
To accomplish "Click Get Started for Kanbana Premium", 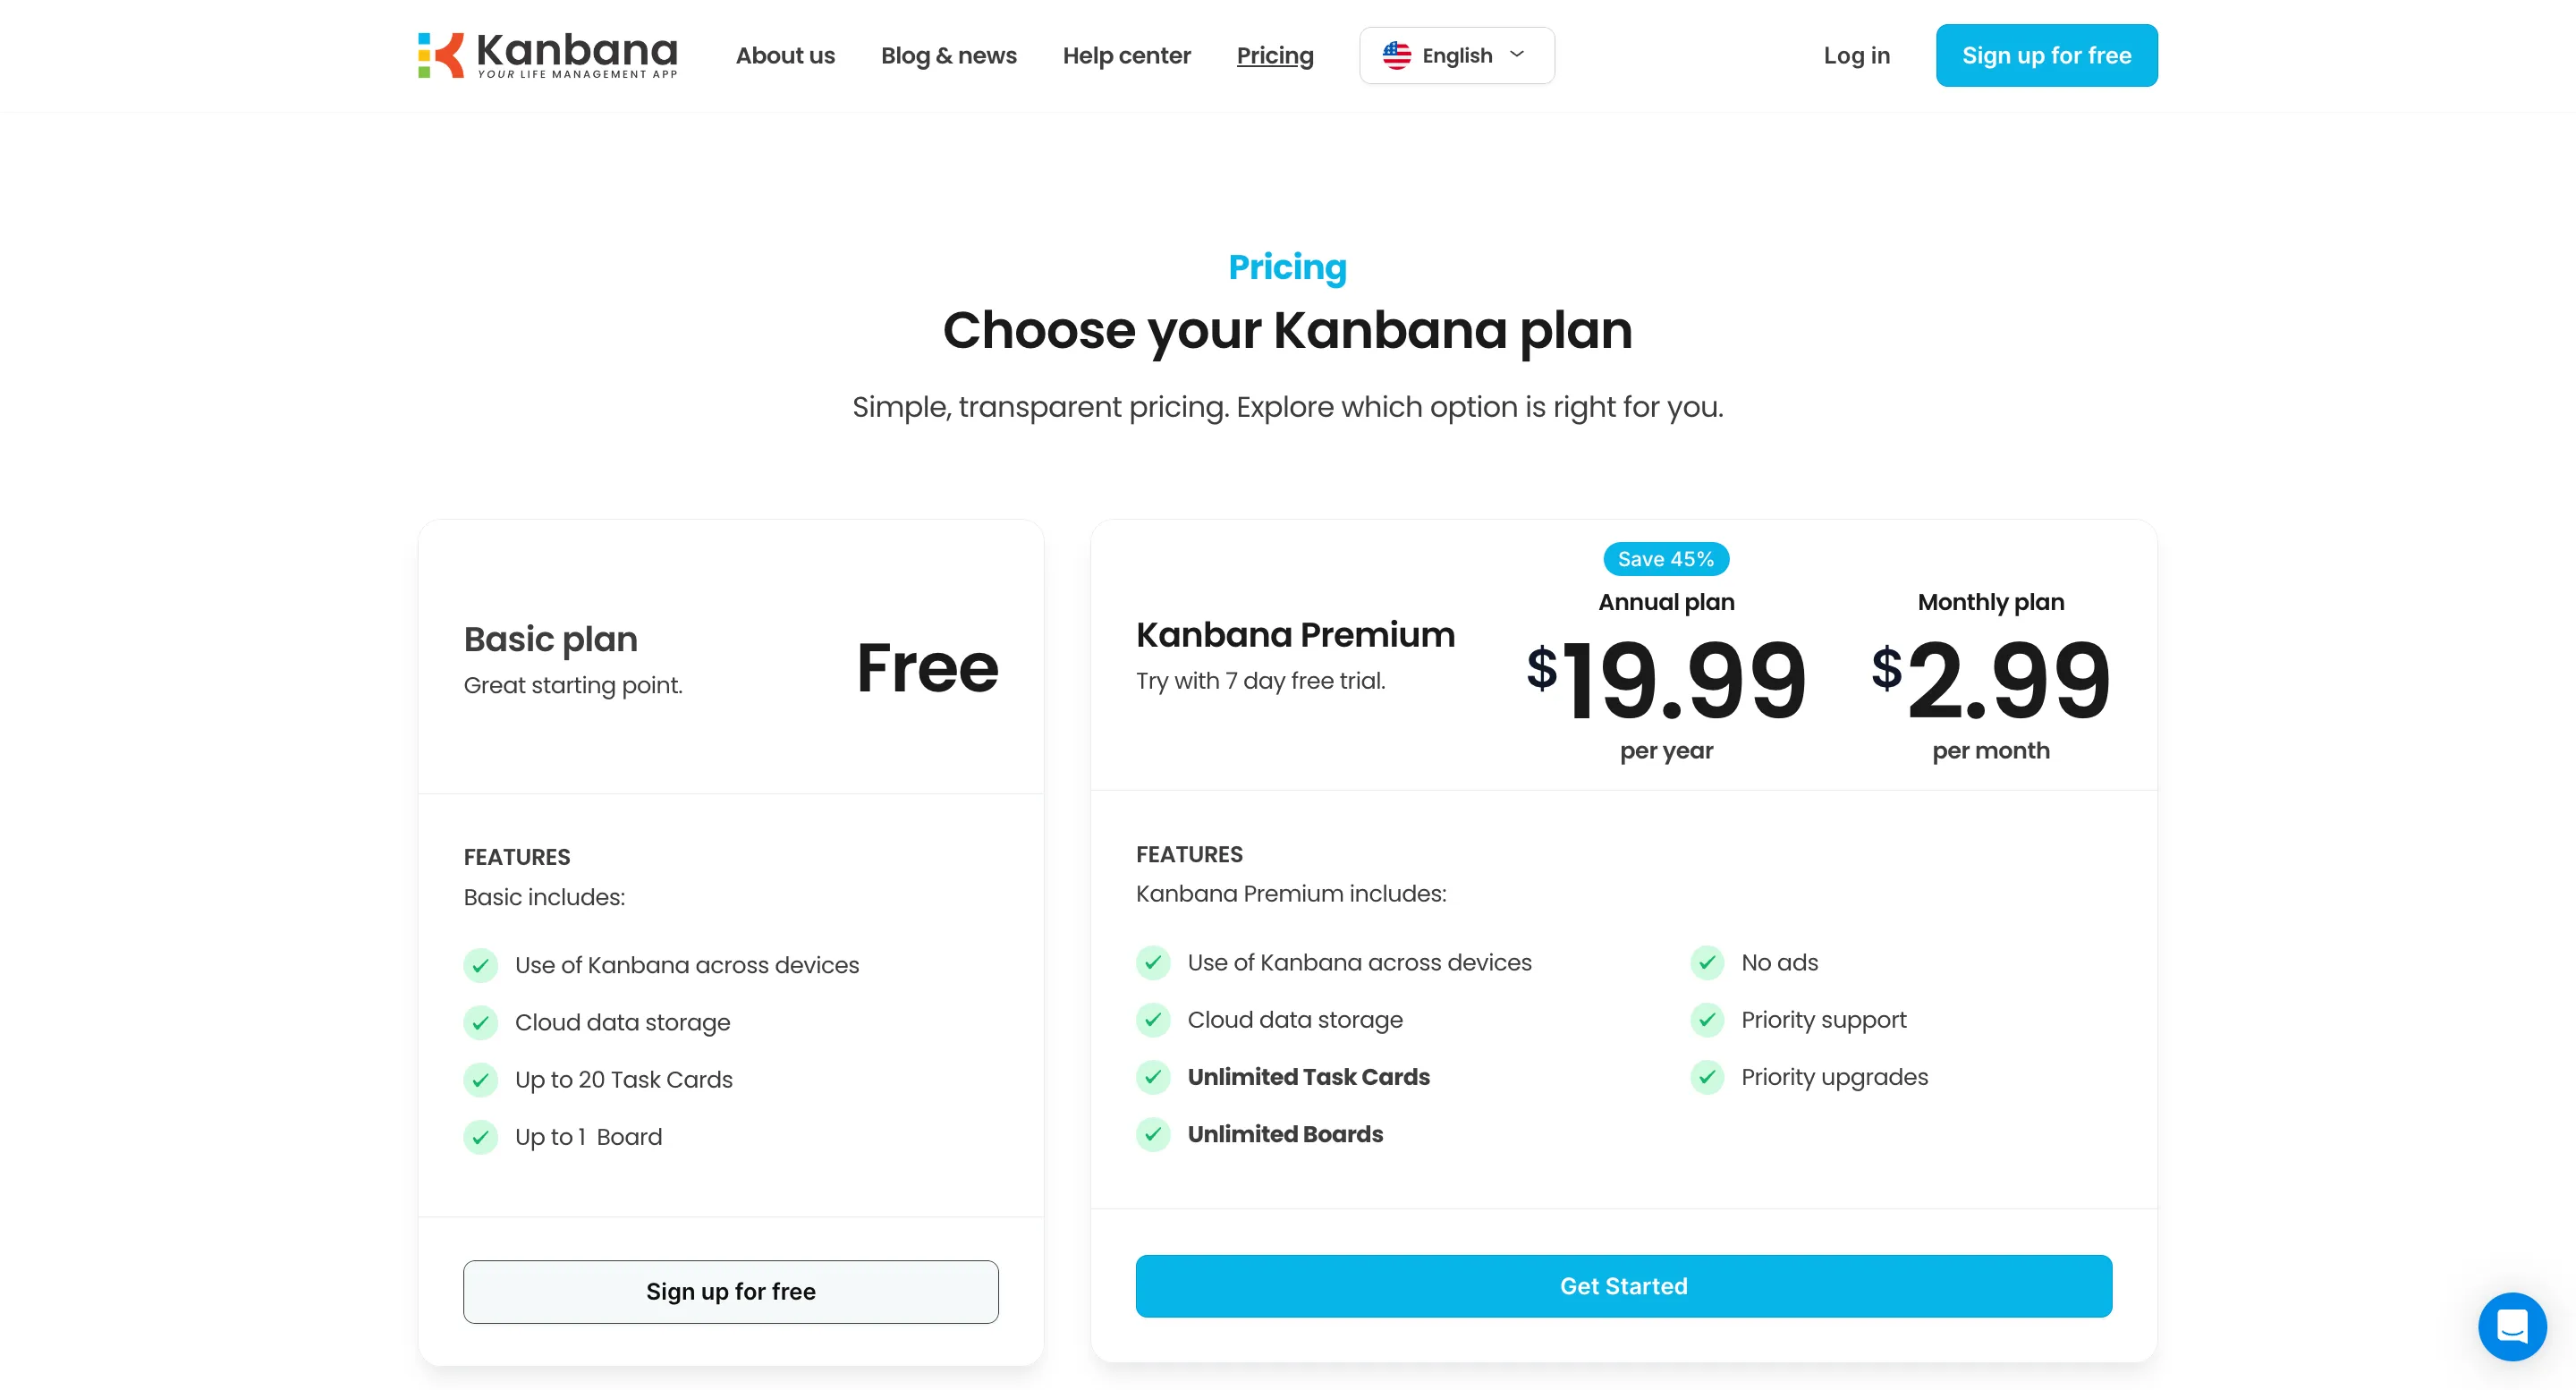I will tap(1623, 1285).
